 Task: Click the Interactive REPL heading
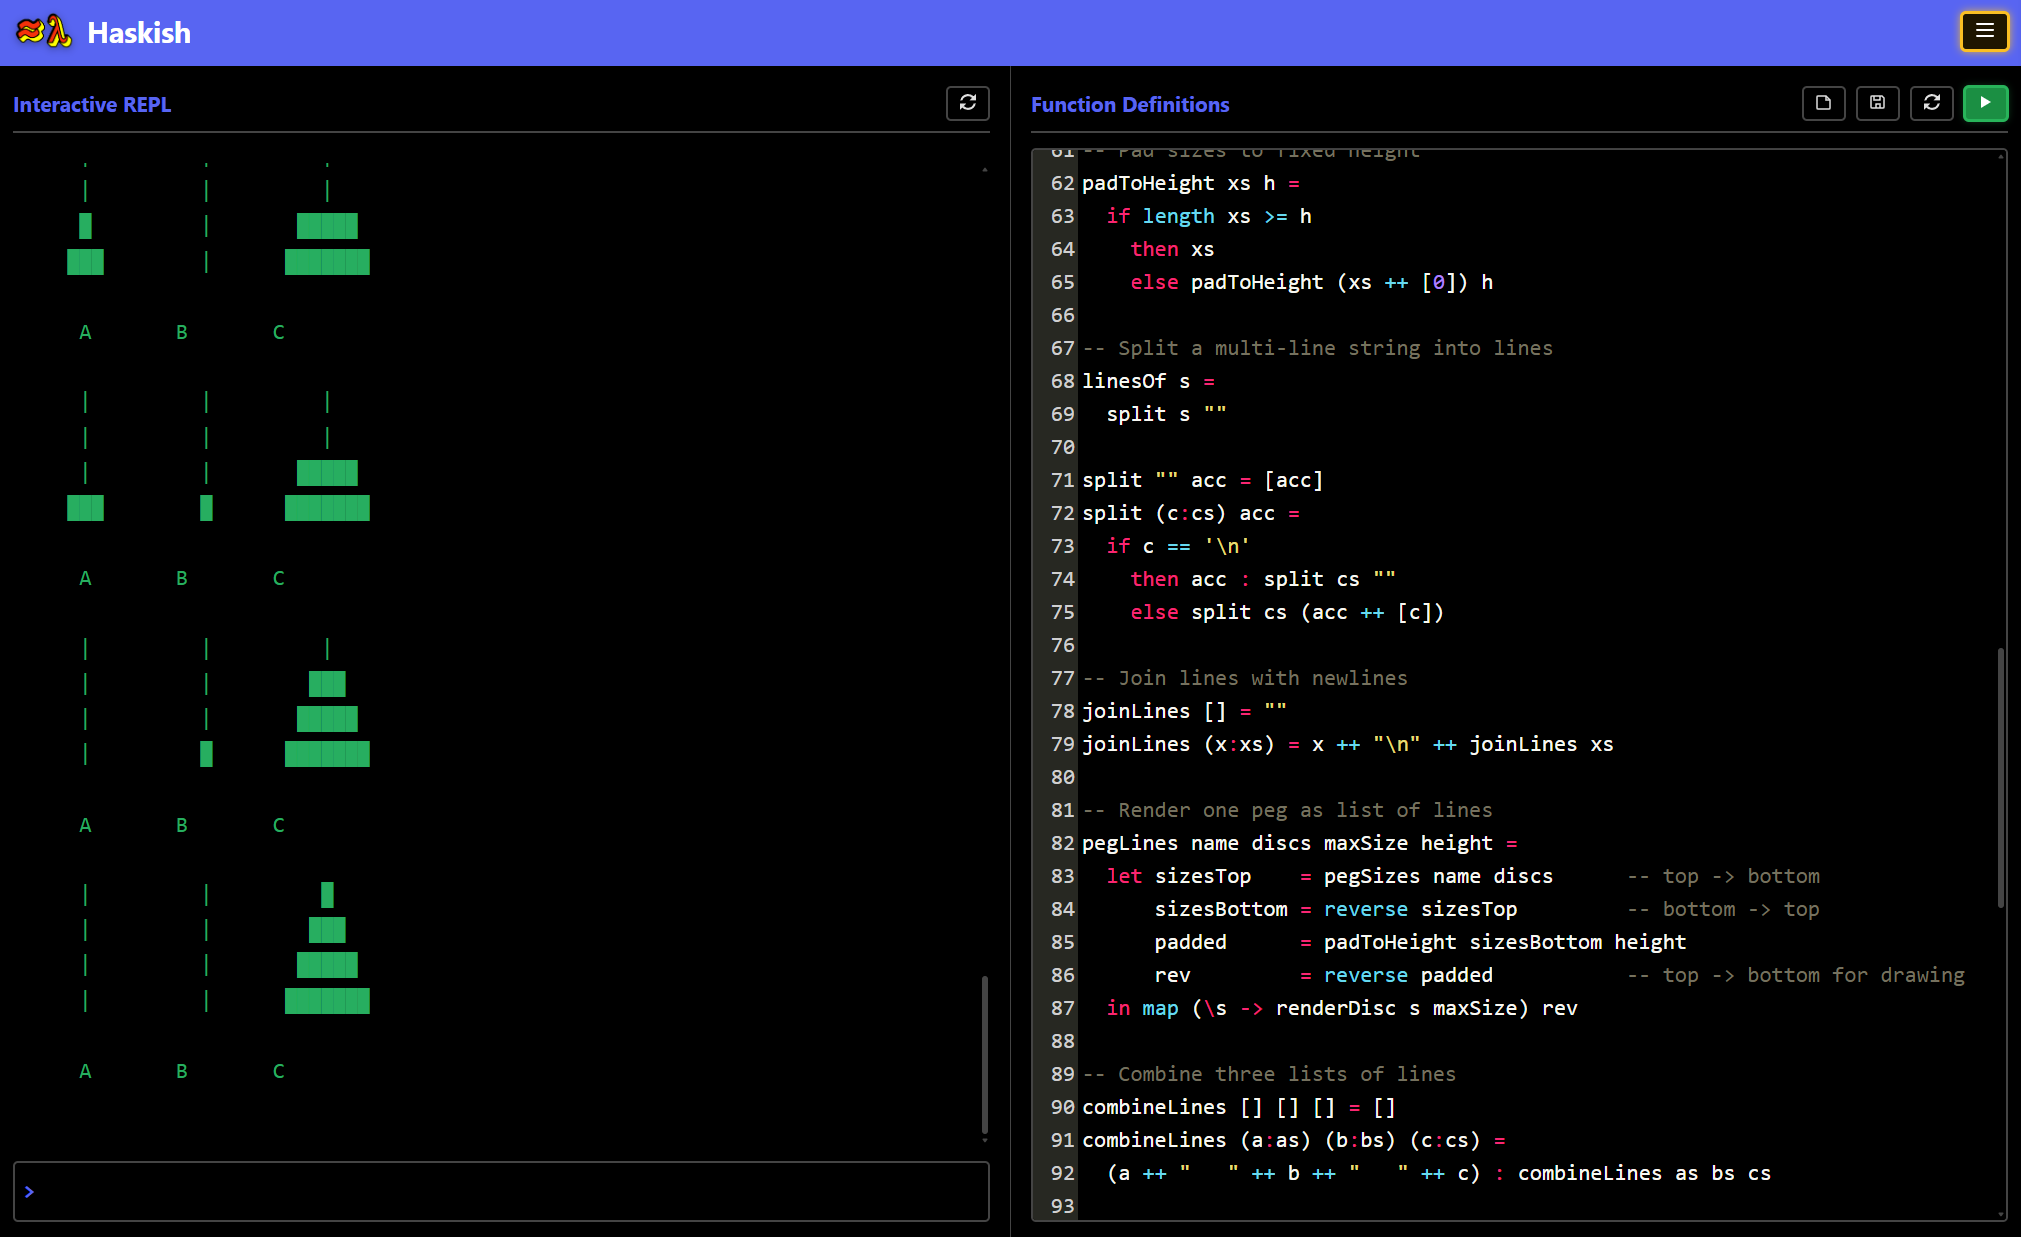coord(92,105)
